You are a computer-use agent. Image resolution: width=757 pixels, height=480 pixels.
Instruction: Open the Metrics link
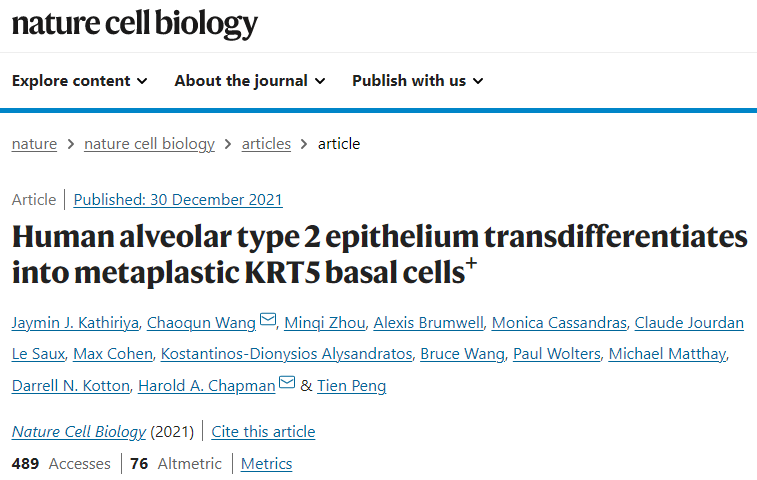pos(266,464)
